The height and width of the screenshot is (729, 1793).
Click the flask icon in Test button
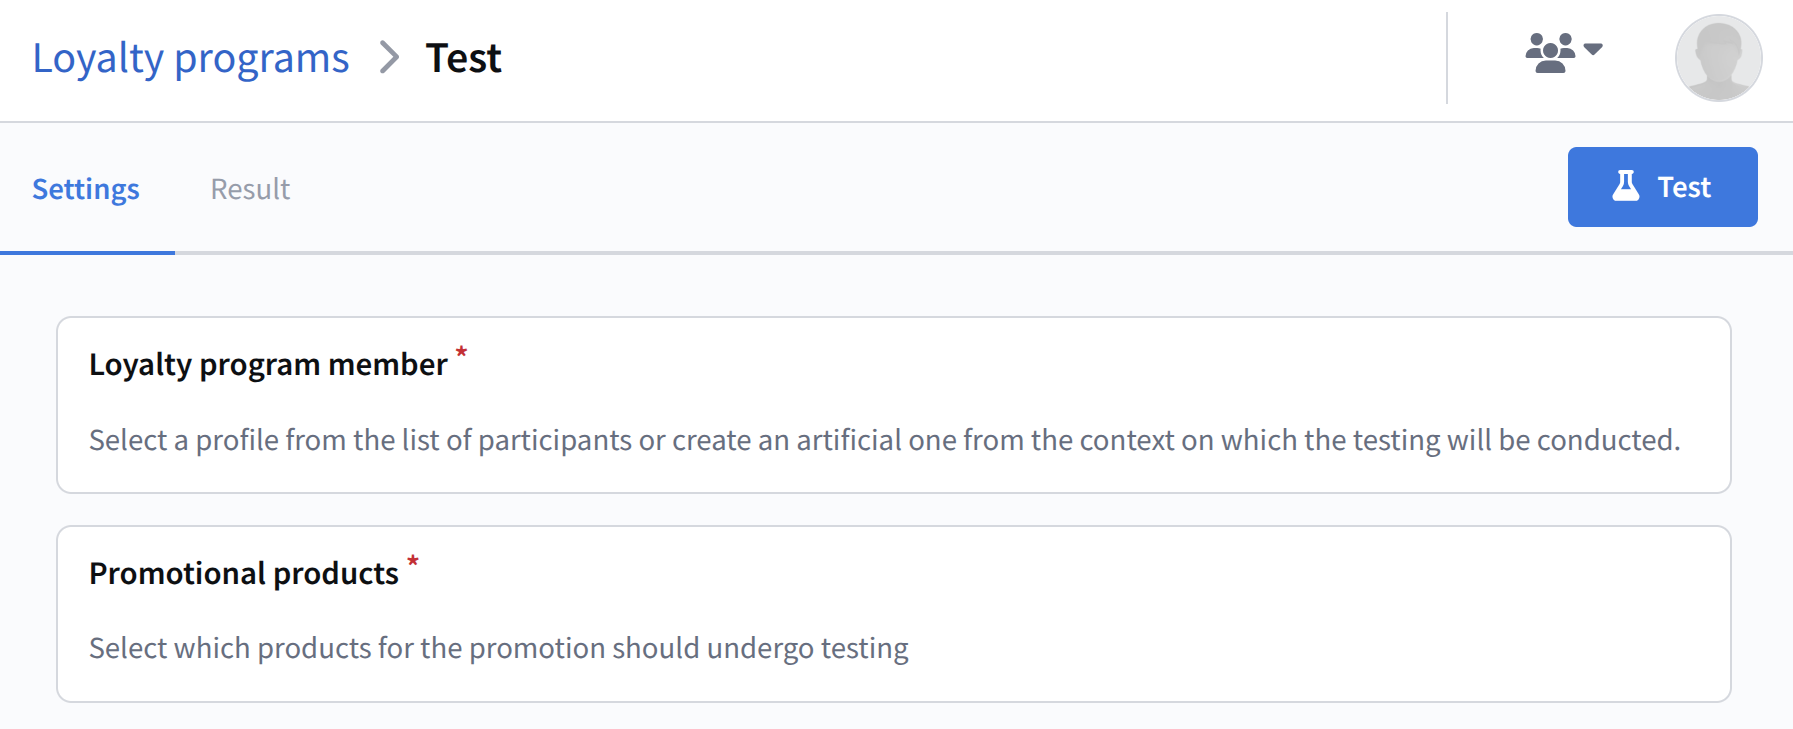(1626, 186)
